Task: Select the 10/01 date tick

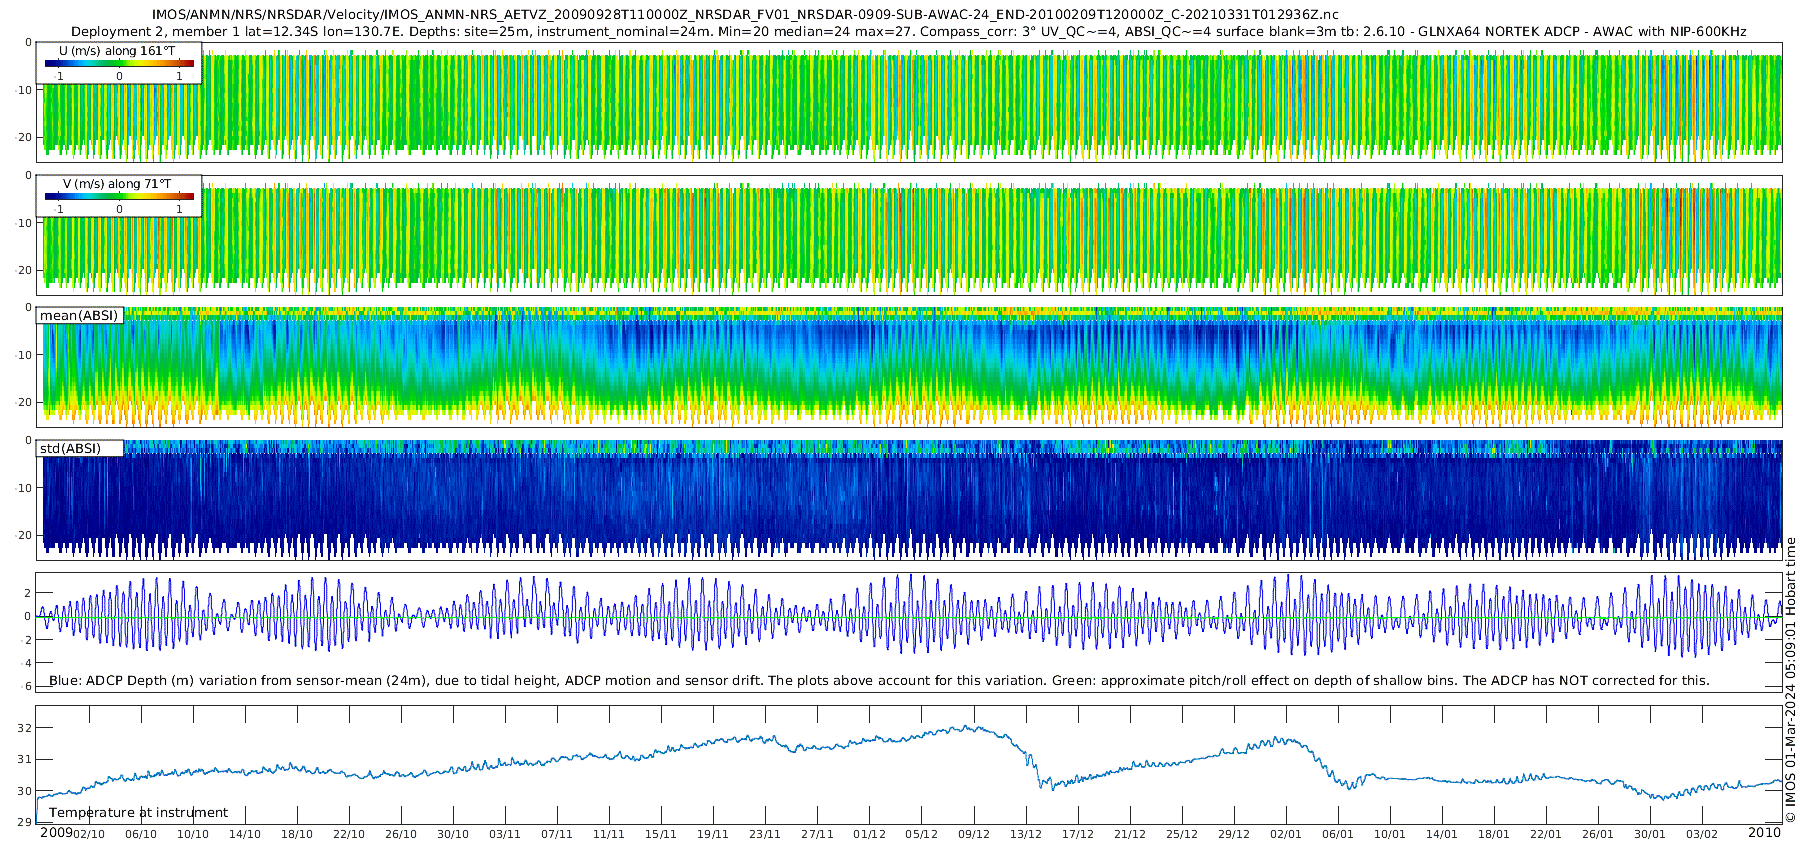Action: (x=1390, y=834)
